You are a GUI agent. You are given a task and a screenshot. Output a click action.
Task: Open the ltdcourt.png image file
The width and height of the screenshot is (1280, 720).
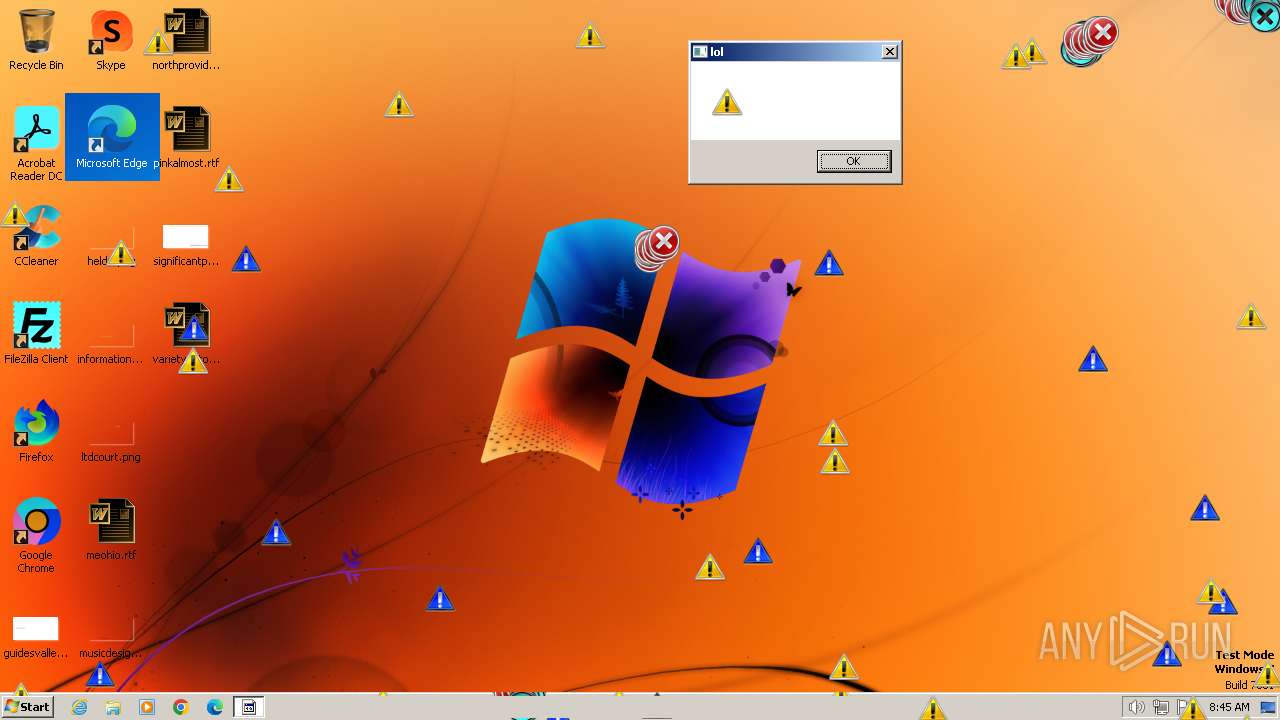pos(111,441)
